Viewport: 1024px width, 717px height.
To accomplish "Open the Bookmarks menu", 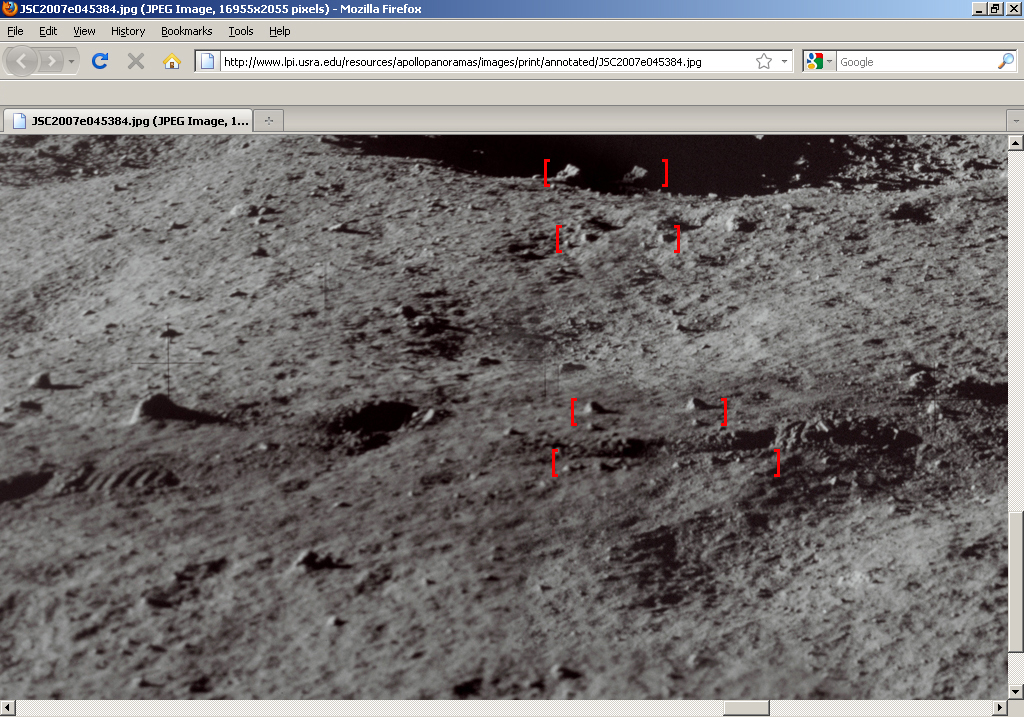I will tap(187, 31).
